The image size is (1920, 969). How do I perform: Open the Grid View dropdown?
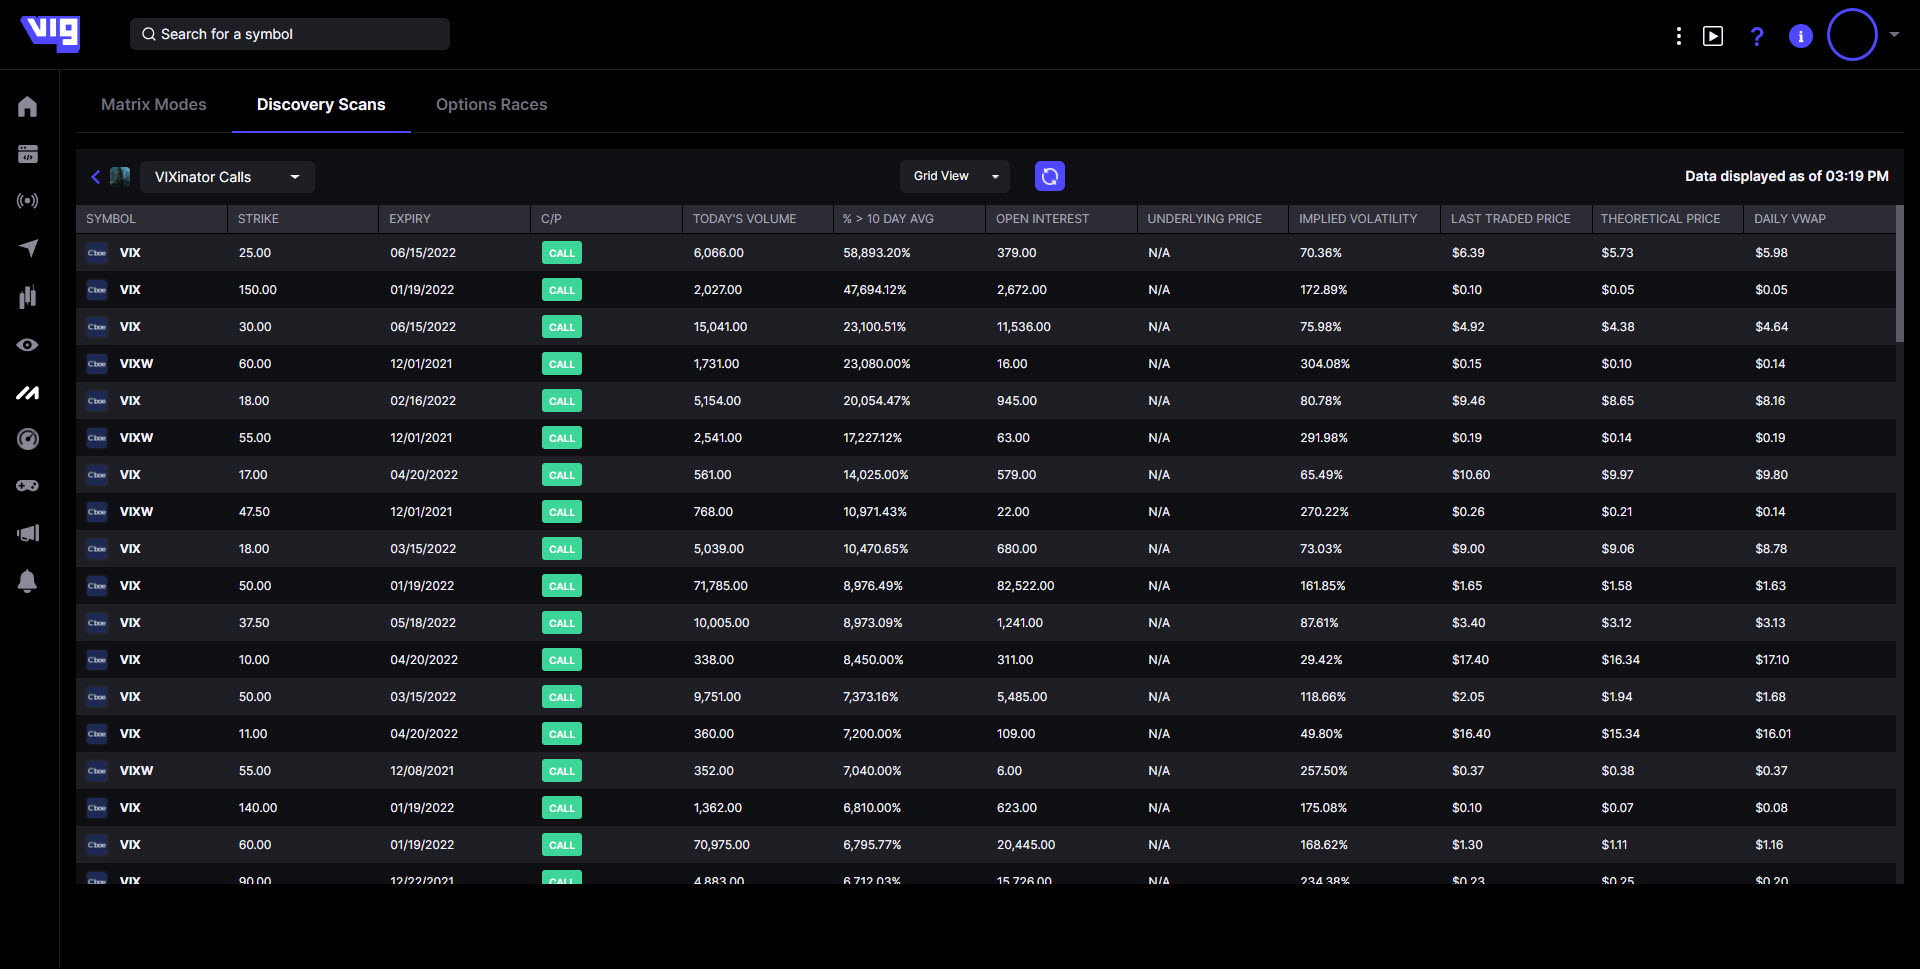tap(955, 176)
